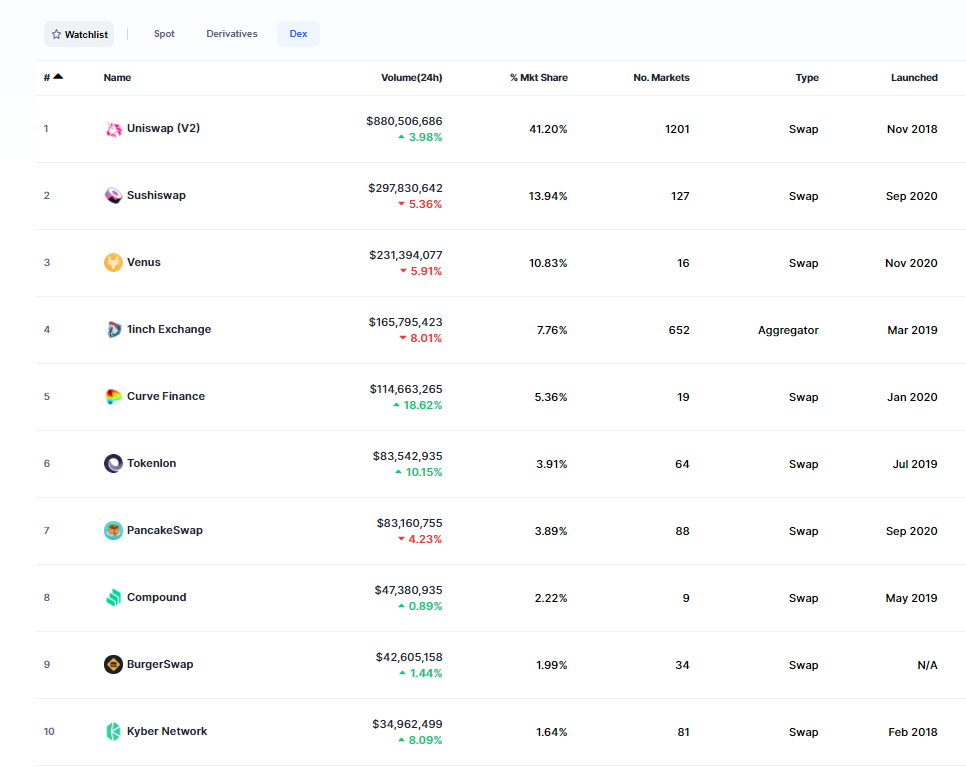
Task: Click 1inch volume $165,795,423
Action: (406, 322)
